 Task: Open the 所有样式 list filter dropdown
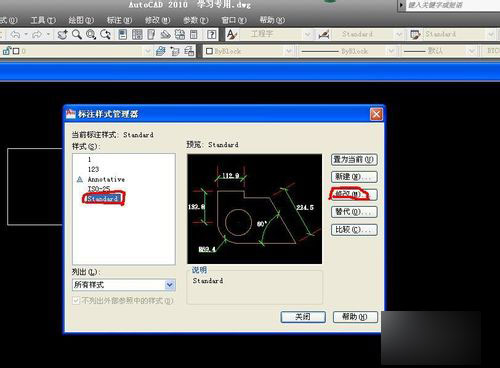coord(170,285)
